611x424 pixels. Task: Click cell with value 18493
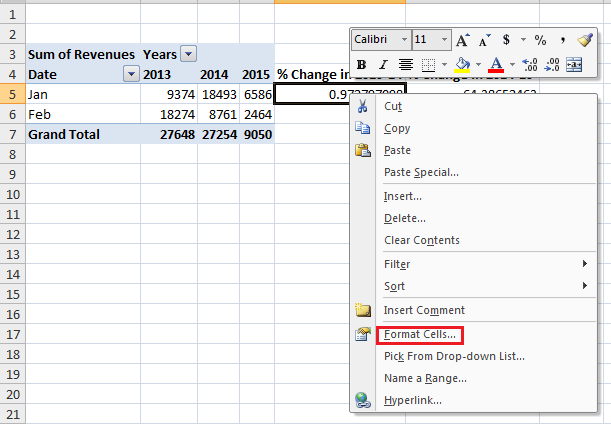pyautogui.click(x=219, y=94)
